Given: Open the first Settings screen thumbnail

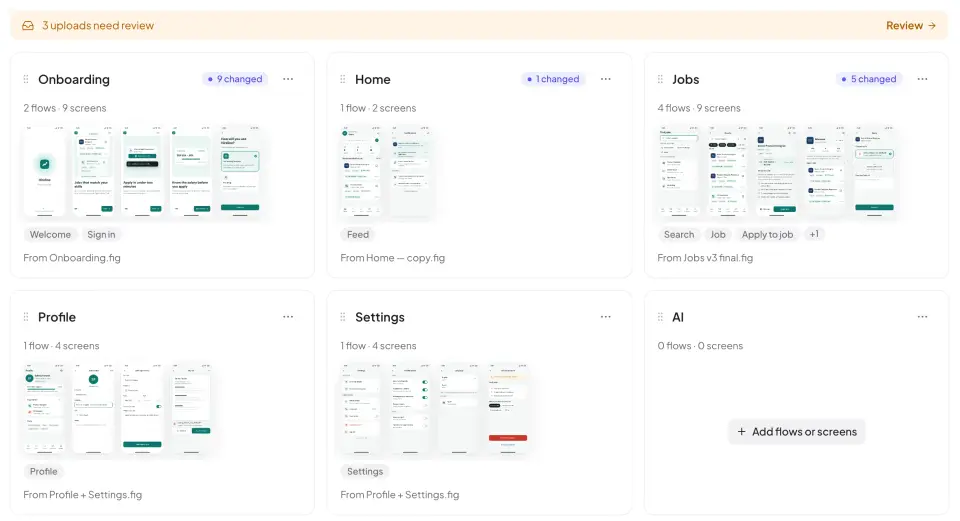Looking at the screenshot, I should pyautogui.click(x=361, y=409).
